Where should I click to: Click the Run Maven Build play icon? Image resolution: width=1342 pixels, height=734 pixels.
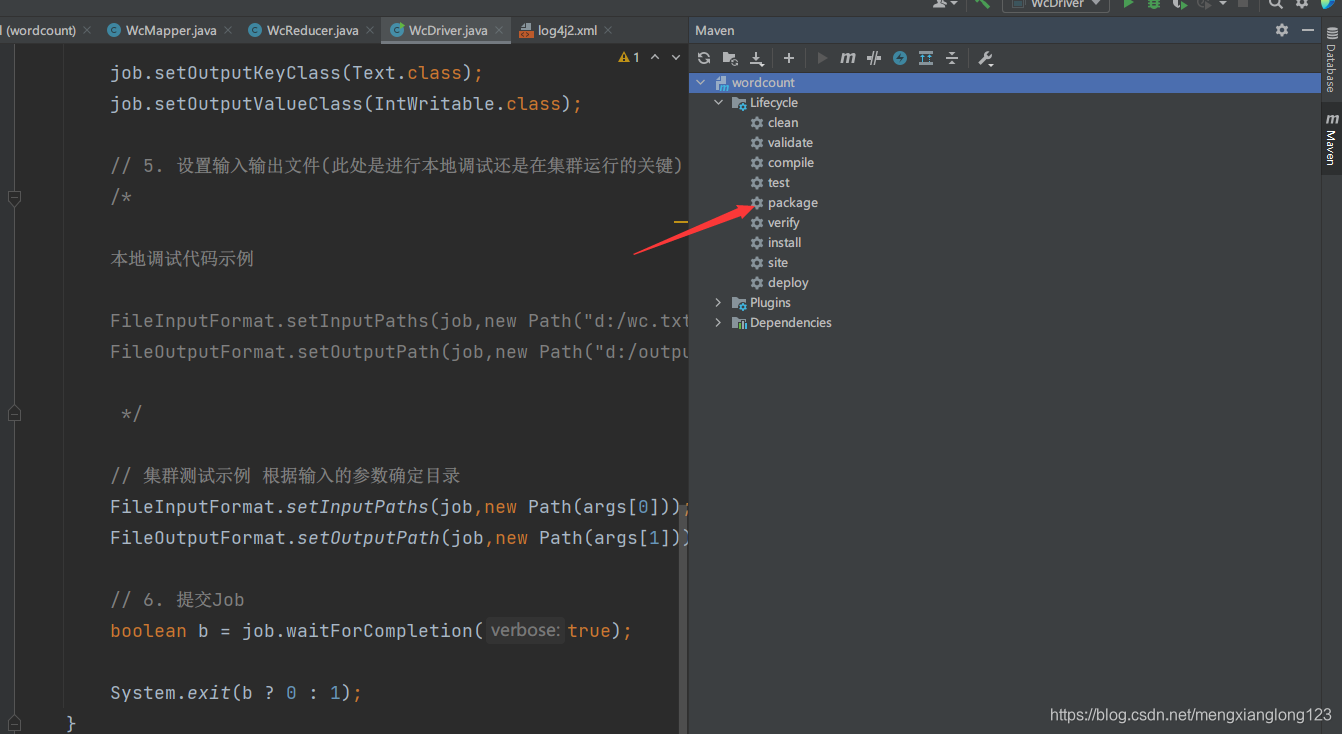822,58
